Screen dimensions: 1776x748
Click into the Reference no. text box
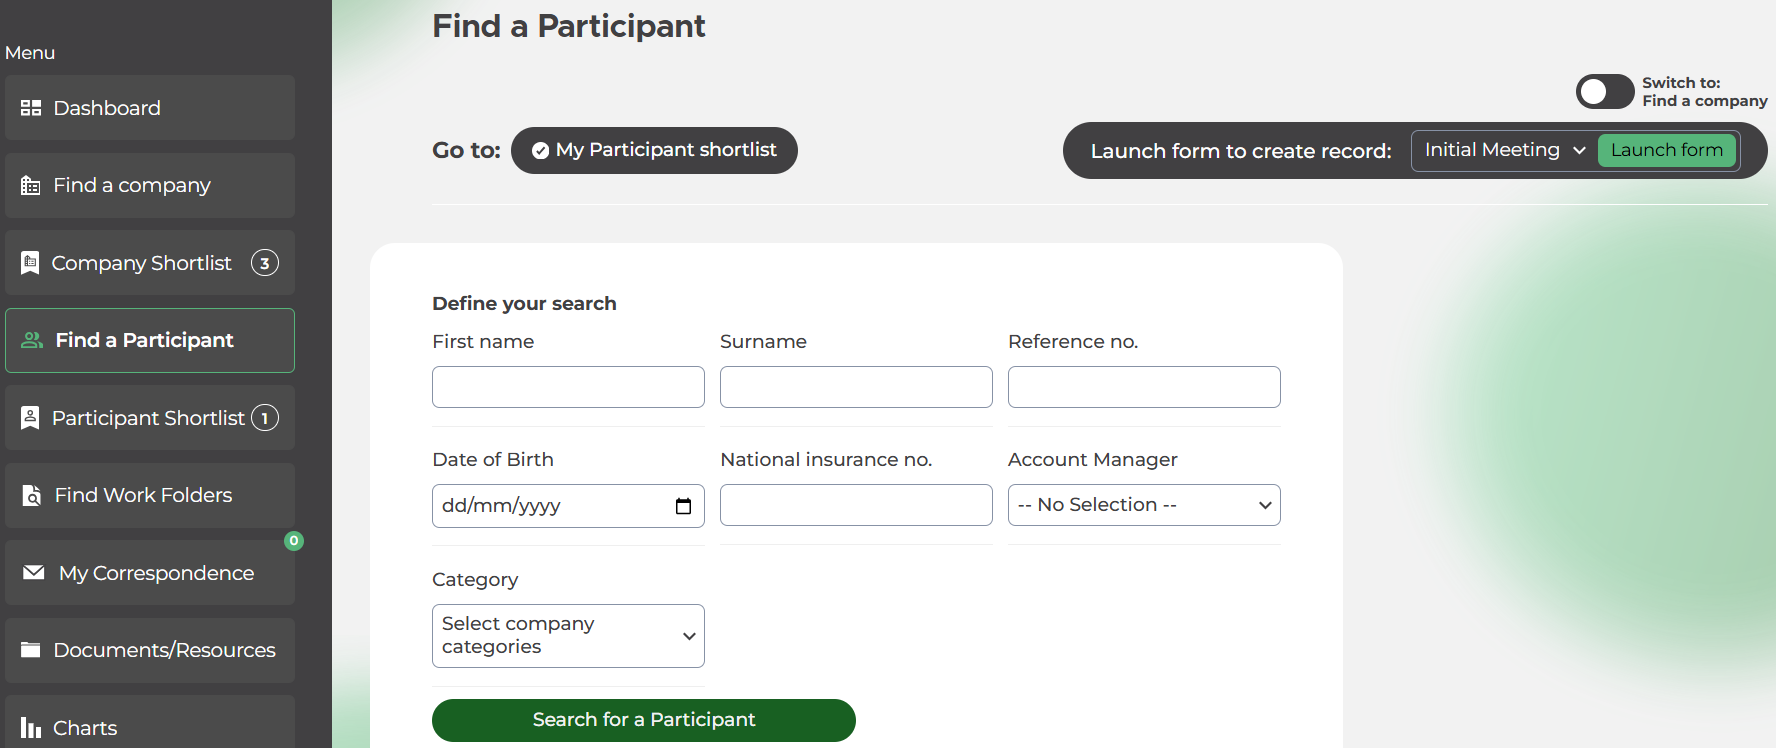1144,387
